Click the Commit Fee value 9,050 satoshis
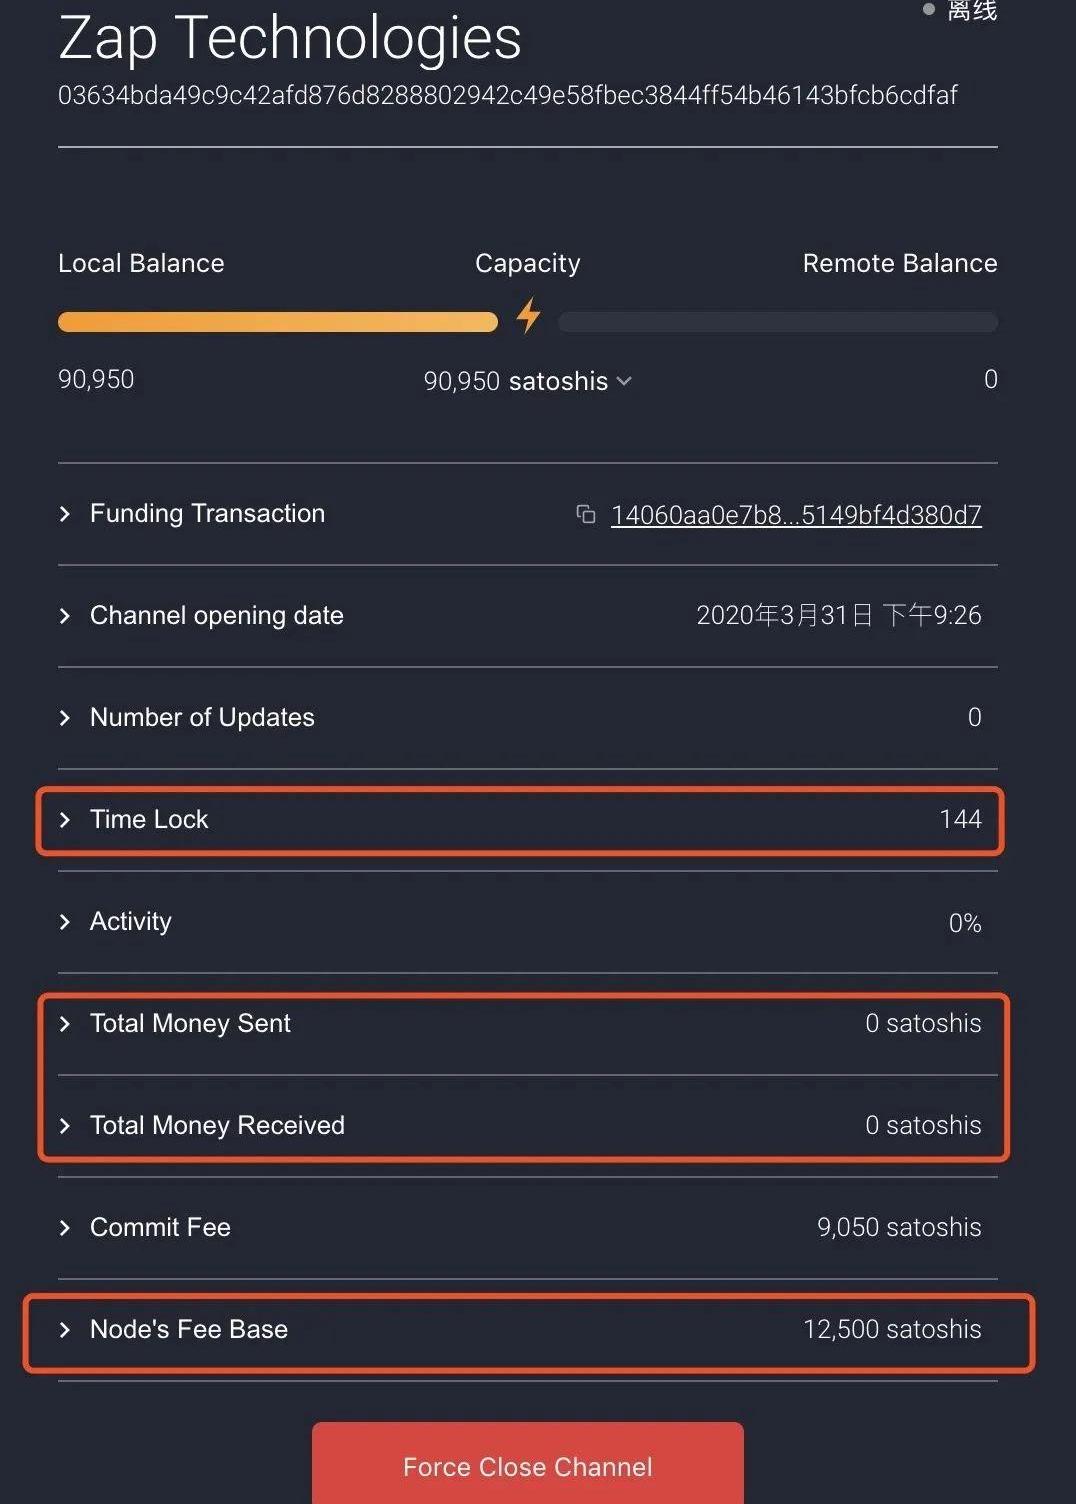This screenshot has width=1076, height=1504. pos(899,1227)
